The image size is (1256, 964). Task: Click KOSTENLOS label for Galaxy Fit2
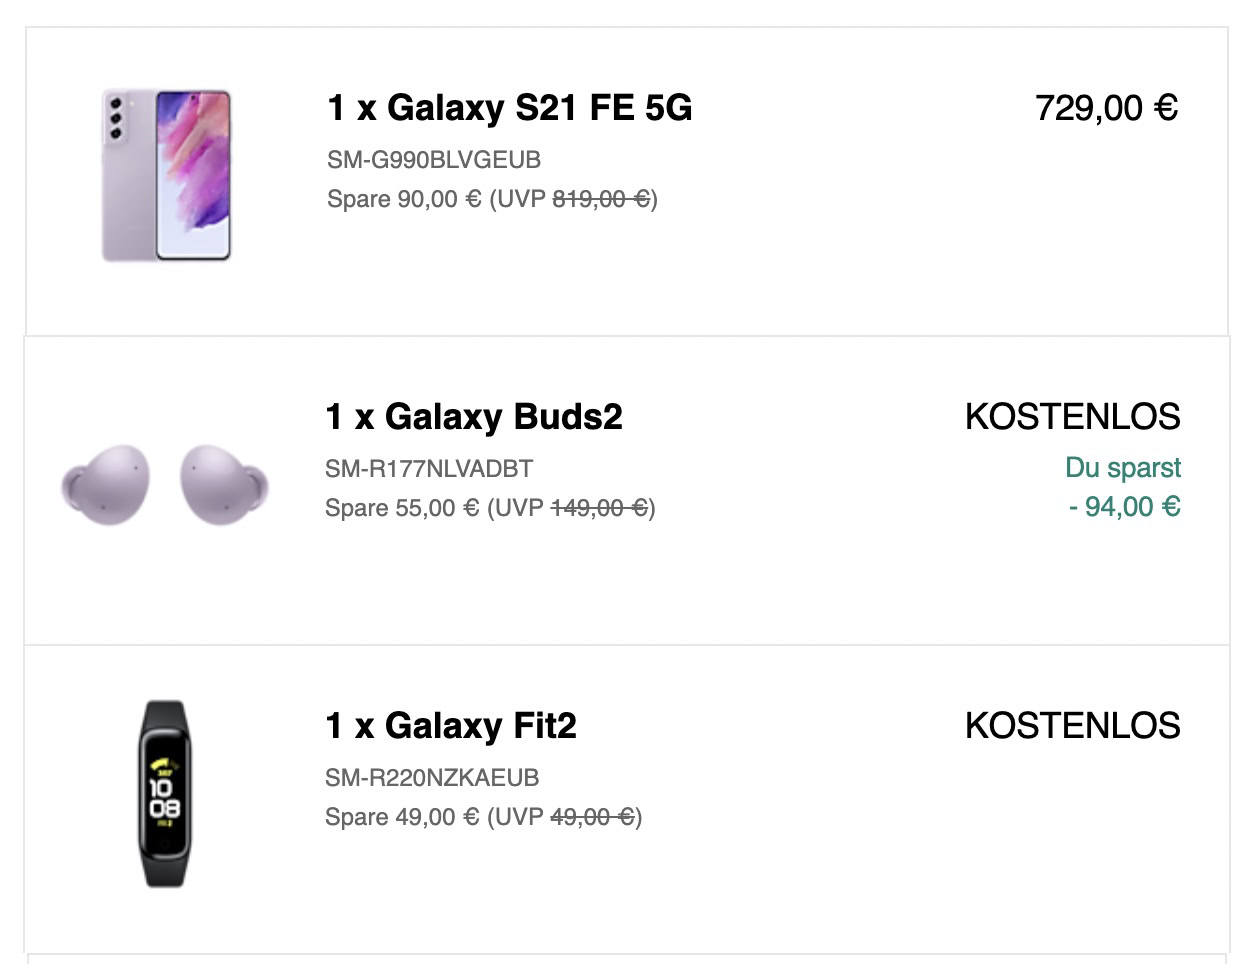point(1072,726)
